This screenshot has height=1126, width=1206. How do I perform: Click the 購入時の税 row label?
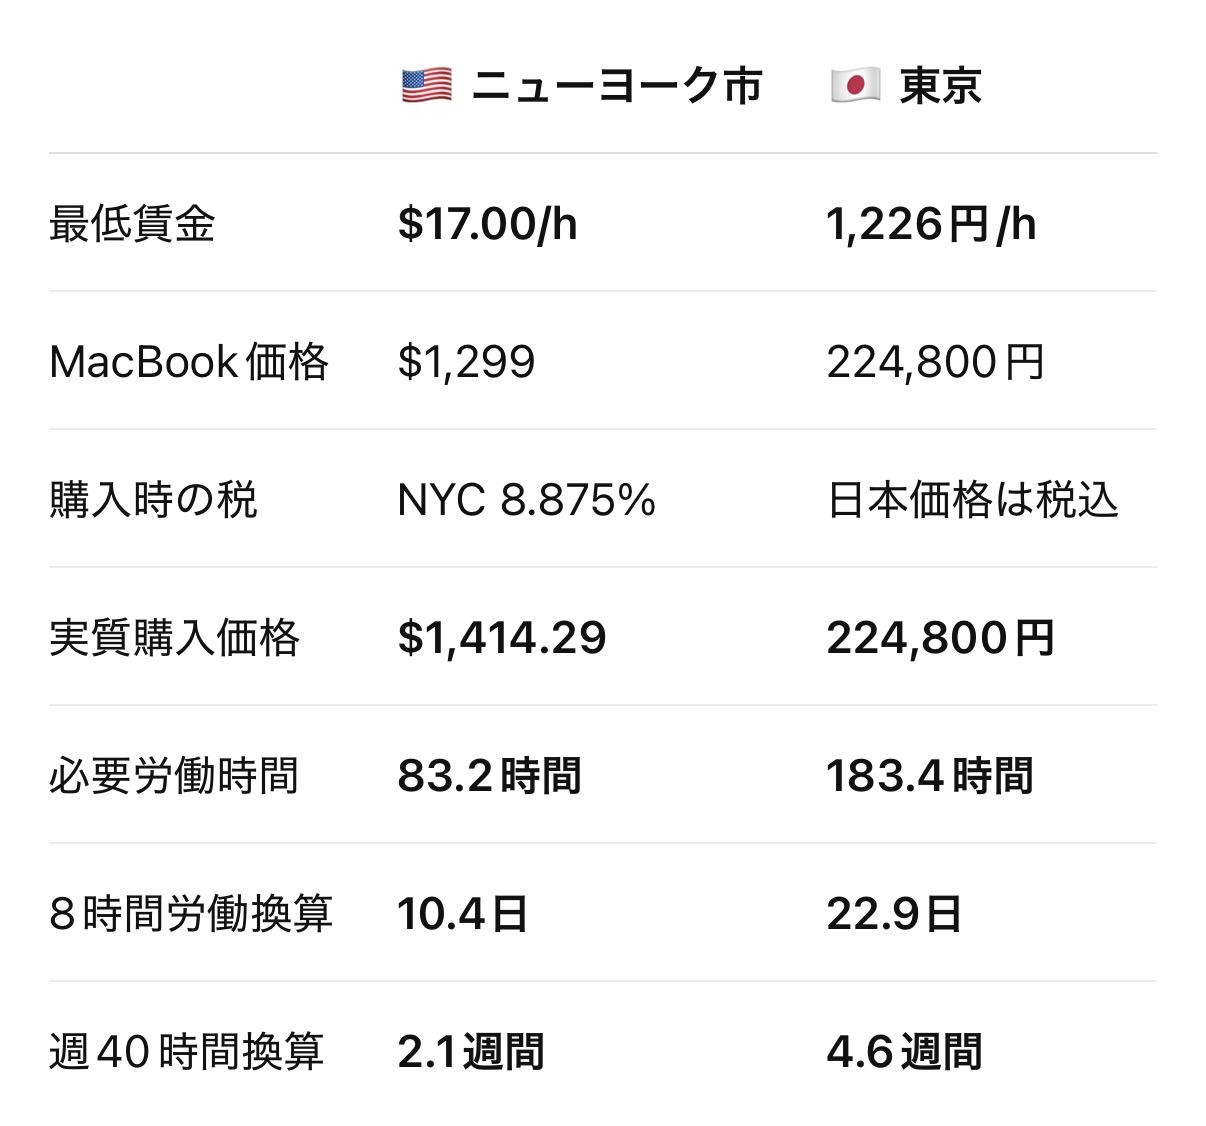153,499
